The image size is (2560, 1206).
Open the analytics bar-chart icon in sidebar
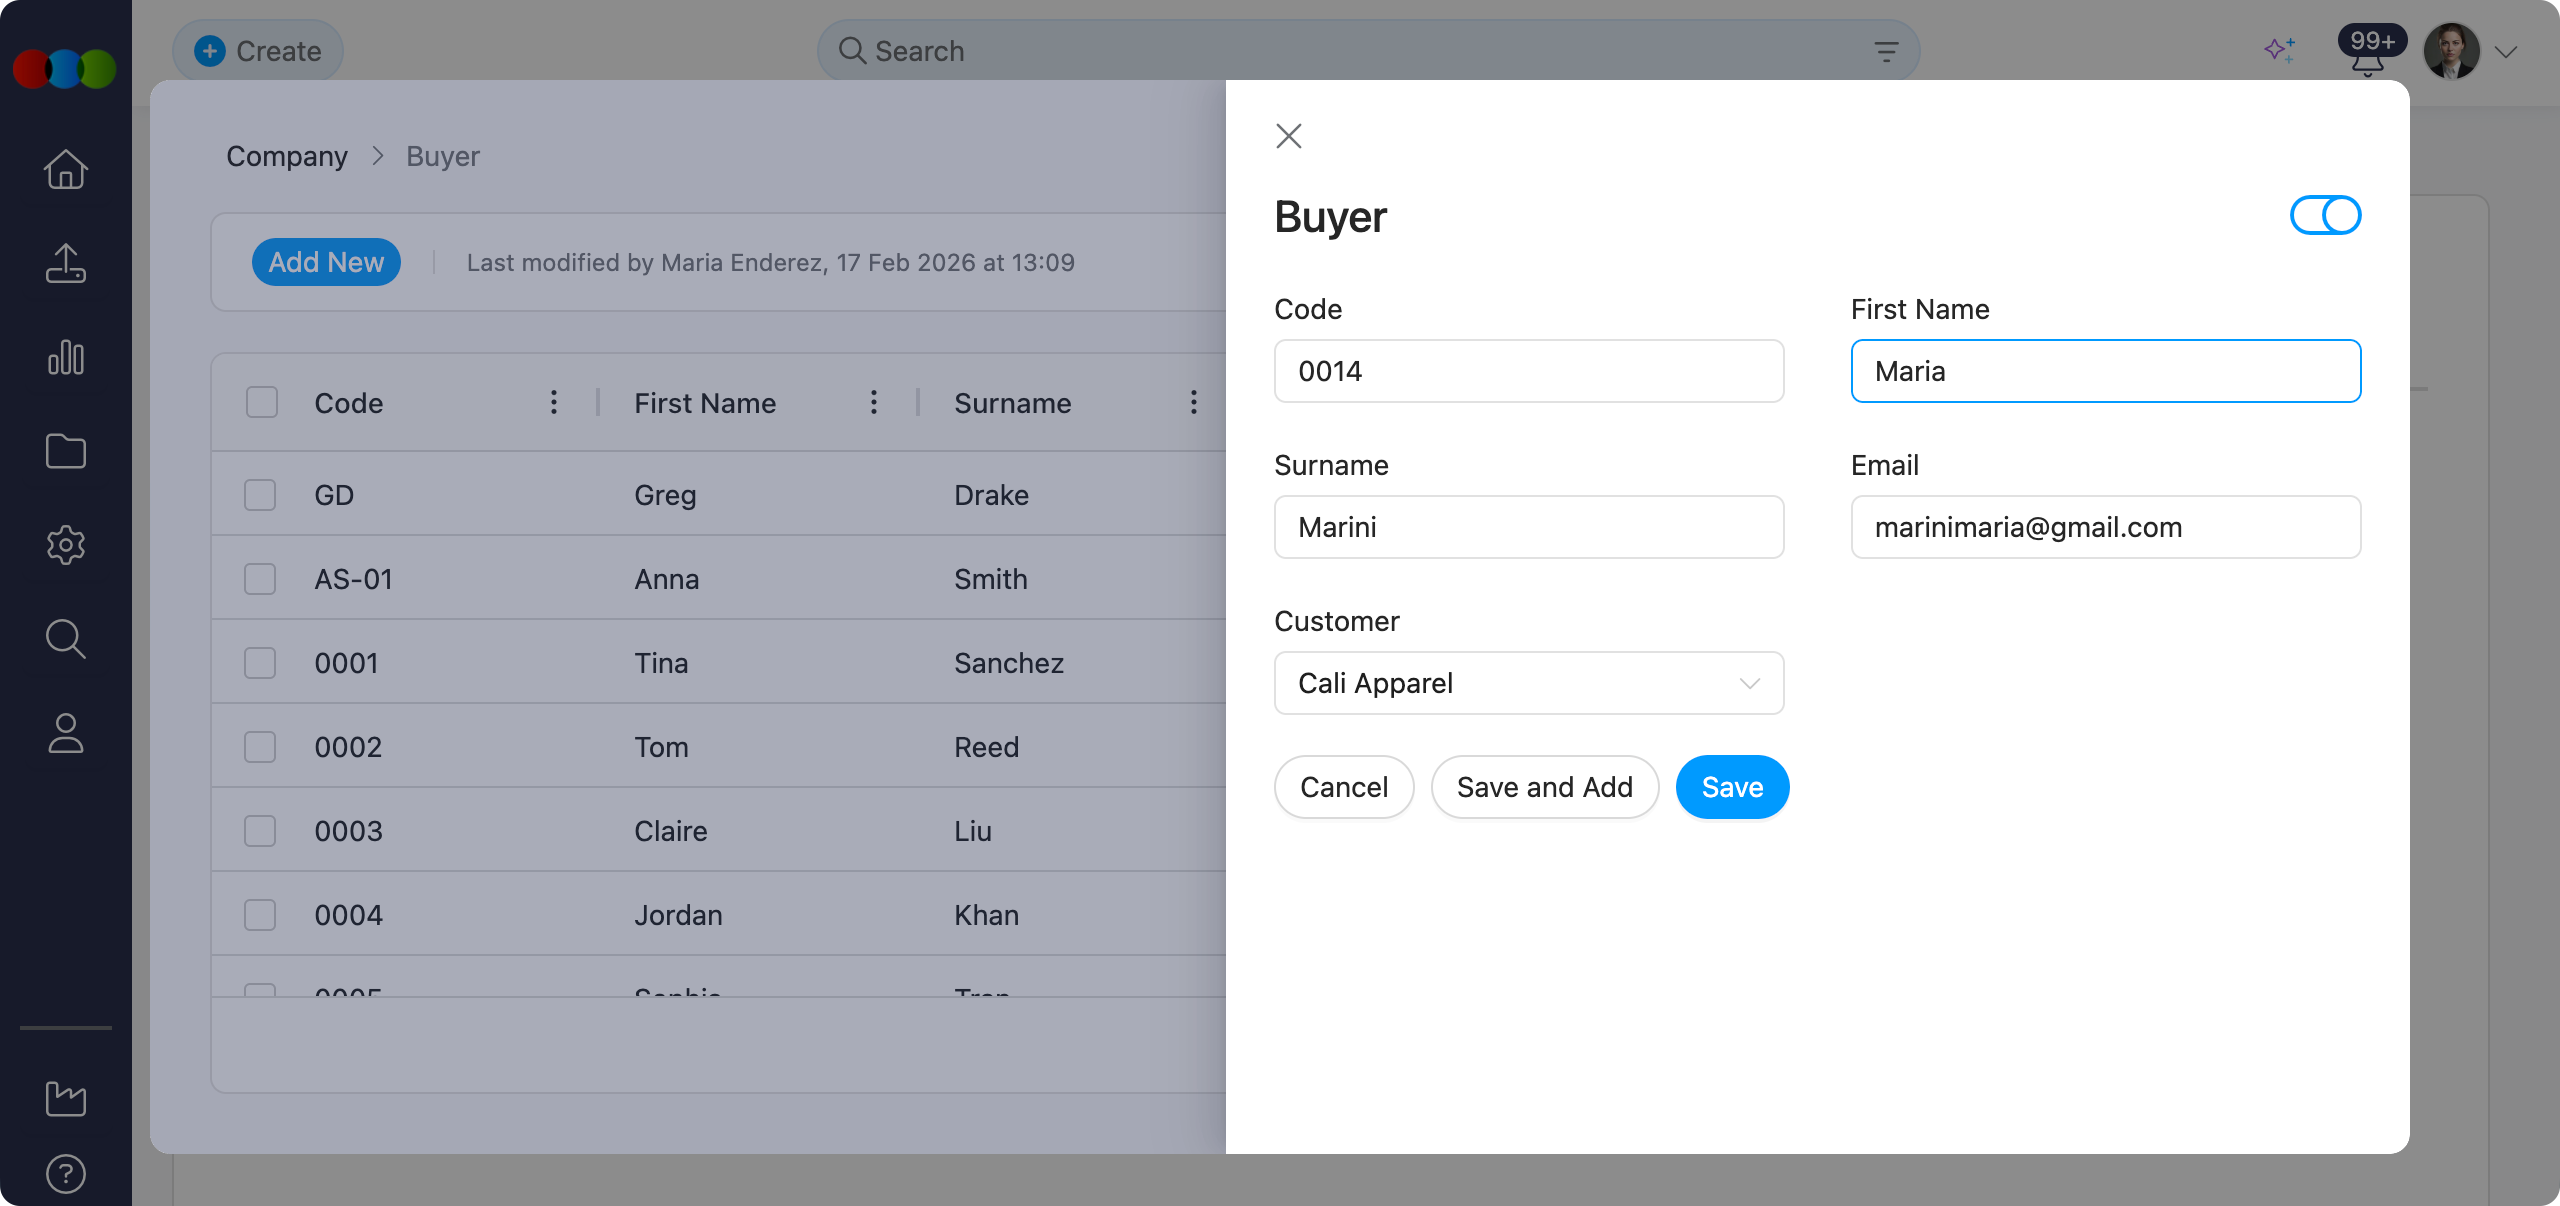65,357
